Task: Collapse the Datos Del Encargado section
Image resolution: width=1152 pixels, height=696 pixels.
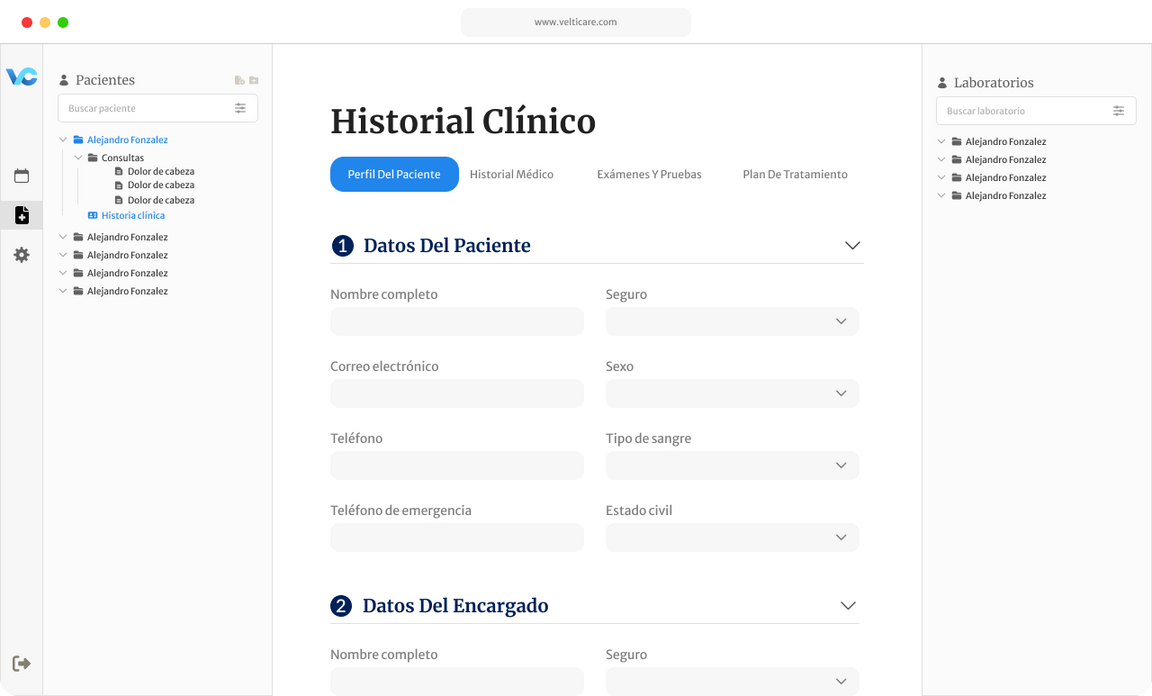Action: point(848,605)
